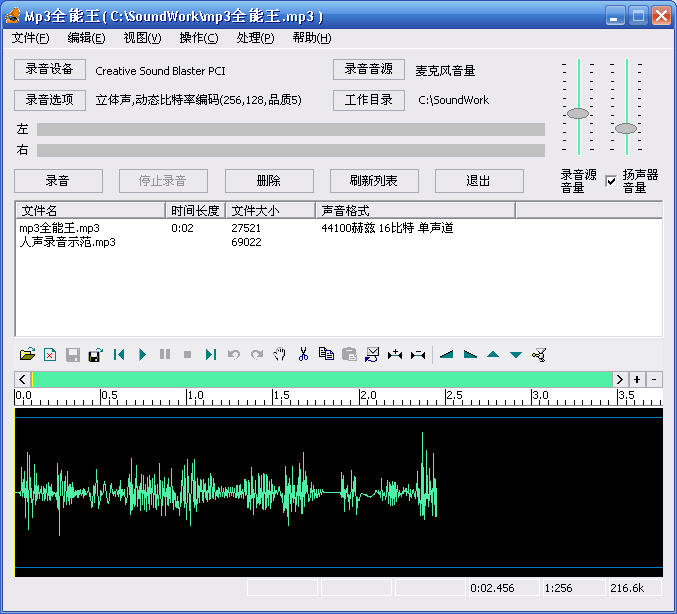Click the open file folder icon
677x614 pixels.
[x=28, y=354]
